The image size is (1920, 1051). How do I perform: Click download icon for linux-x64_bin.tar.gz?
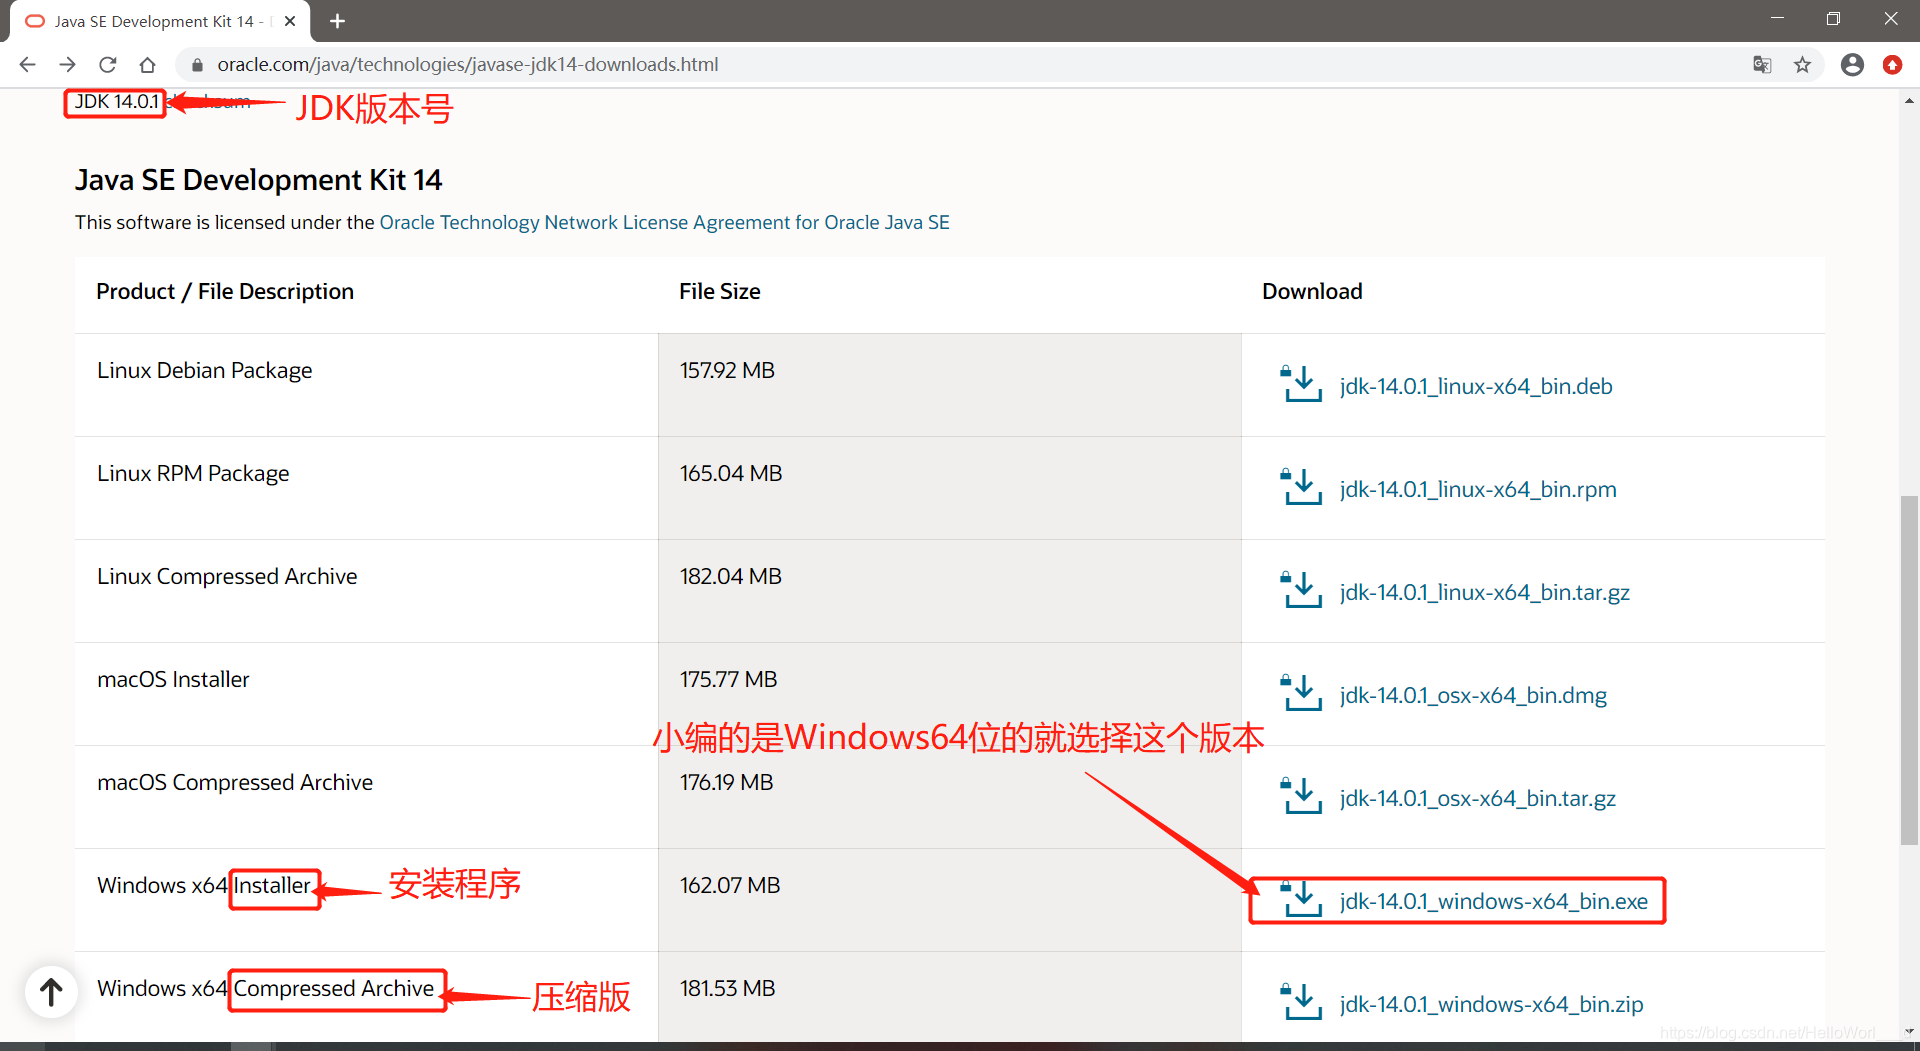tap(1302, 590)
